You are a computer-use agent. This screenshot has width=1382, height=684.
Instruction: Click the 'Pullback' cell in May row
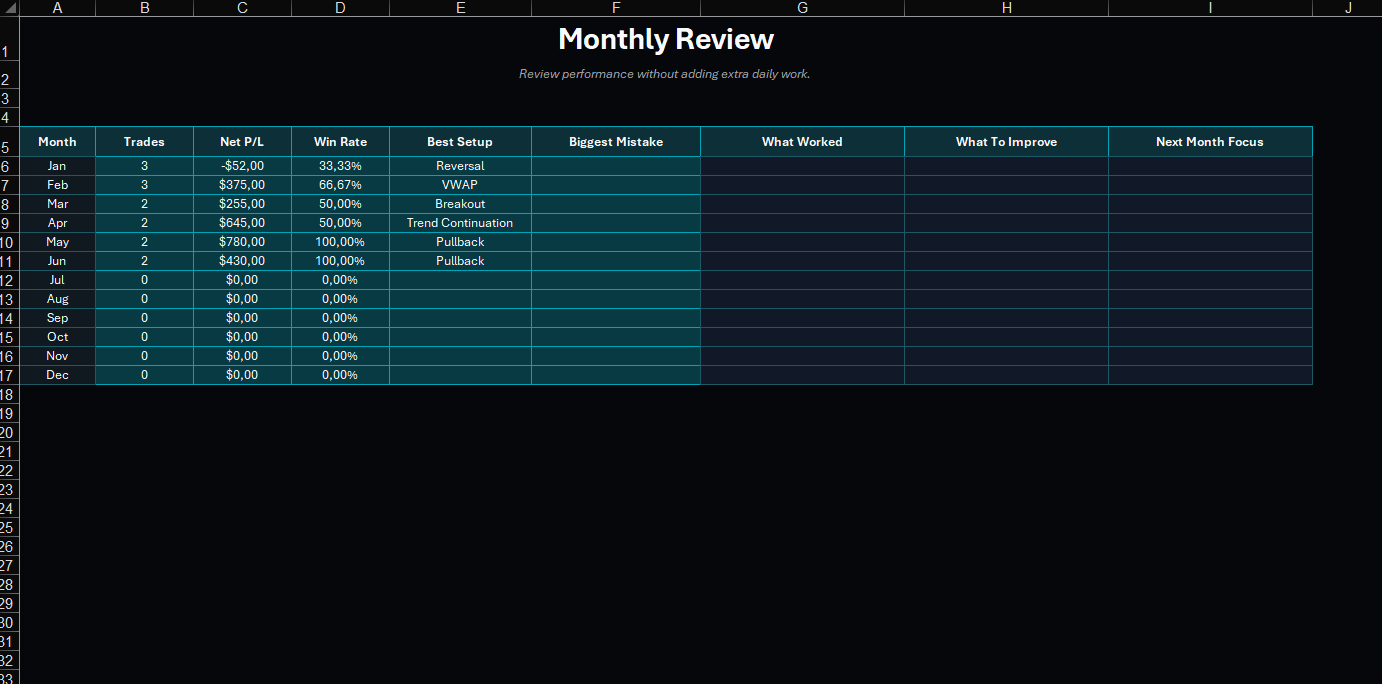(x=460, y=242)
